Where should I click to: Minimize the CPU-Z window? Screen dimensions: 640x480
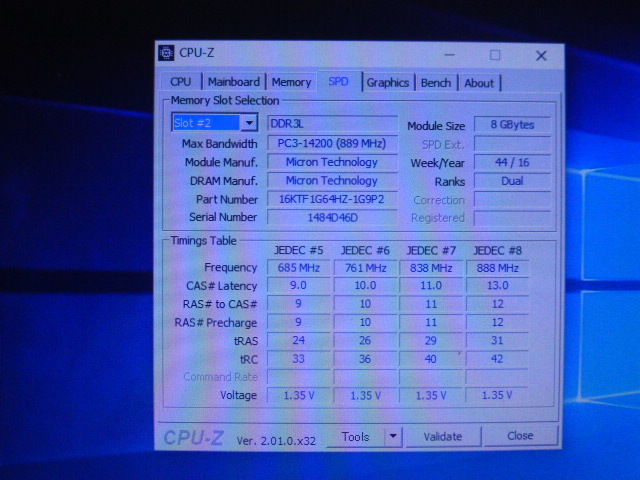pos(449,55)
